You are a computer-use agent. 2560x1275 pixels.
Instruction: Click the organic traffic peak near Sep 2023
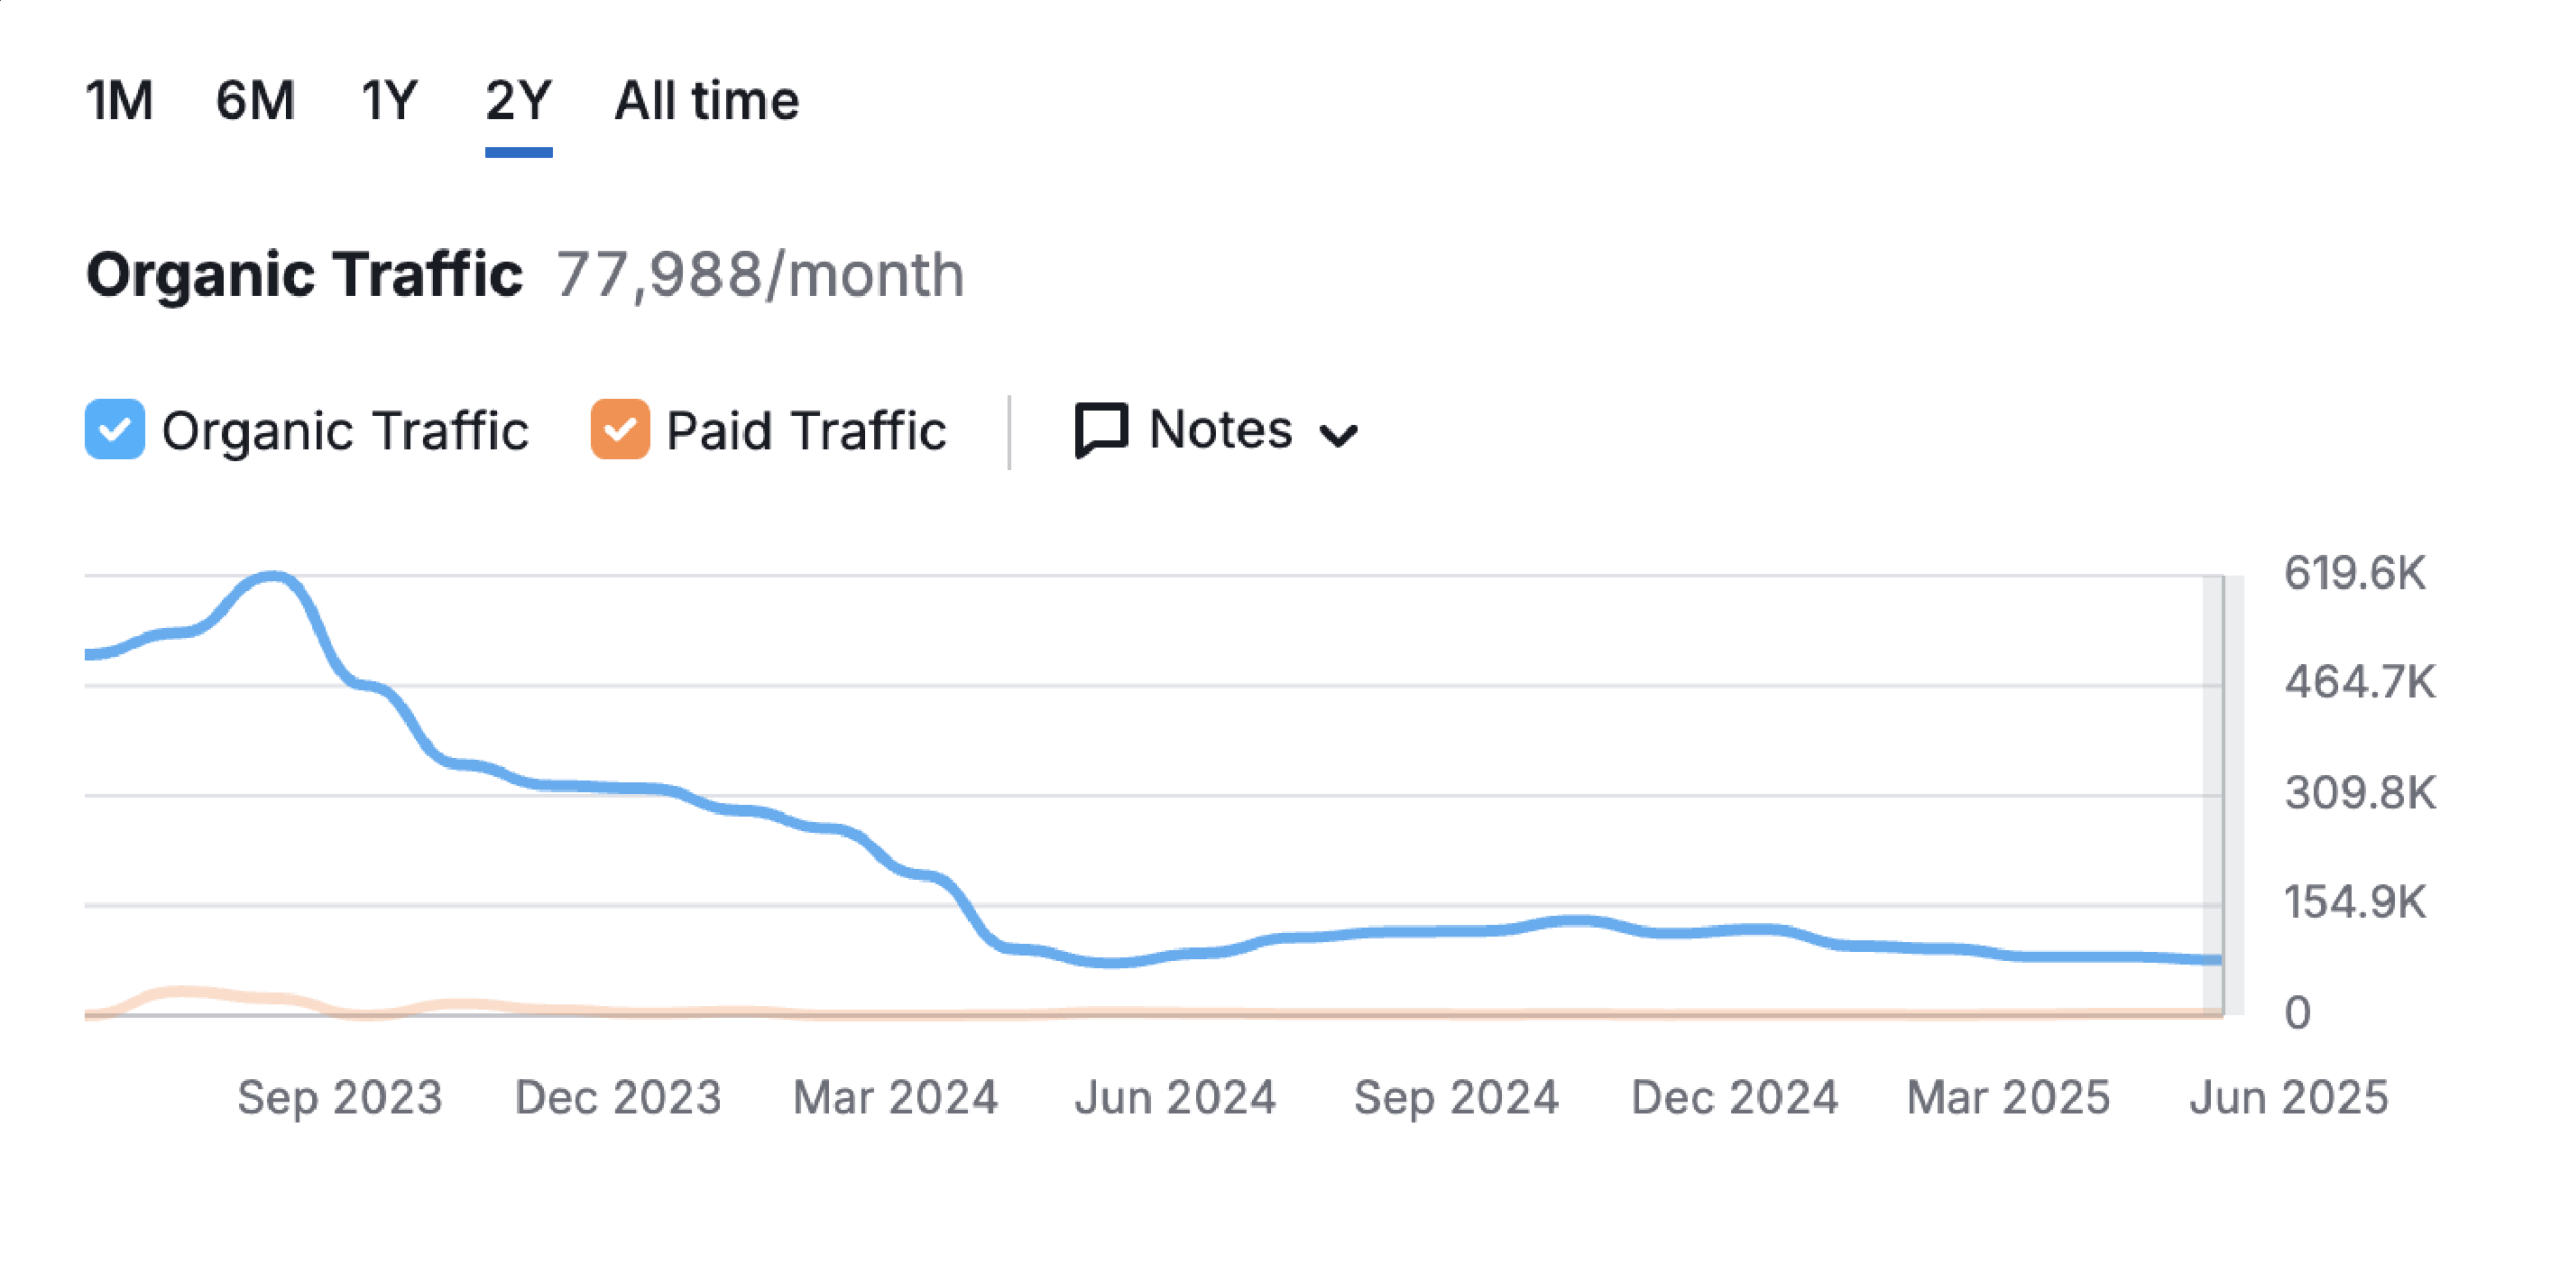272,577
